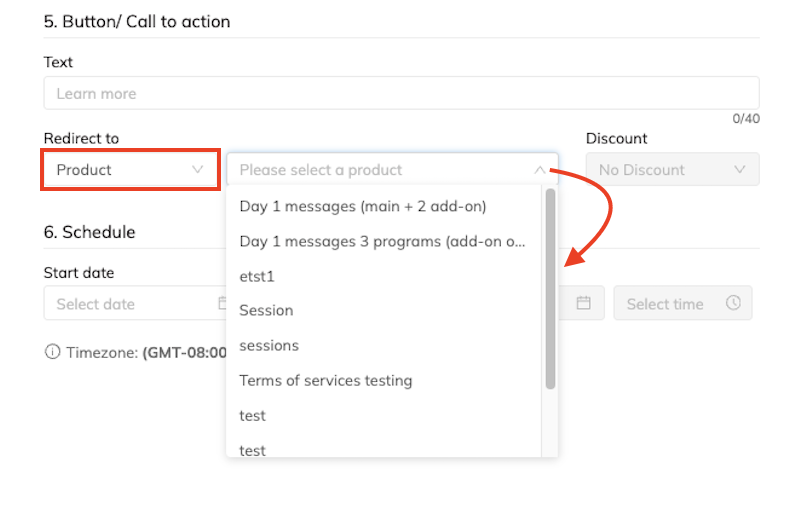
Task: Select 'Day 1 messages (main + 2 add-on)'
Action: point(362,206)
